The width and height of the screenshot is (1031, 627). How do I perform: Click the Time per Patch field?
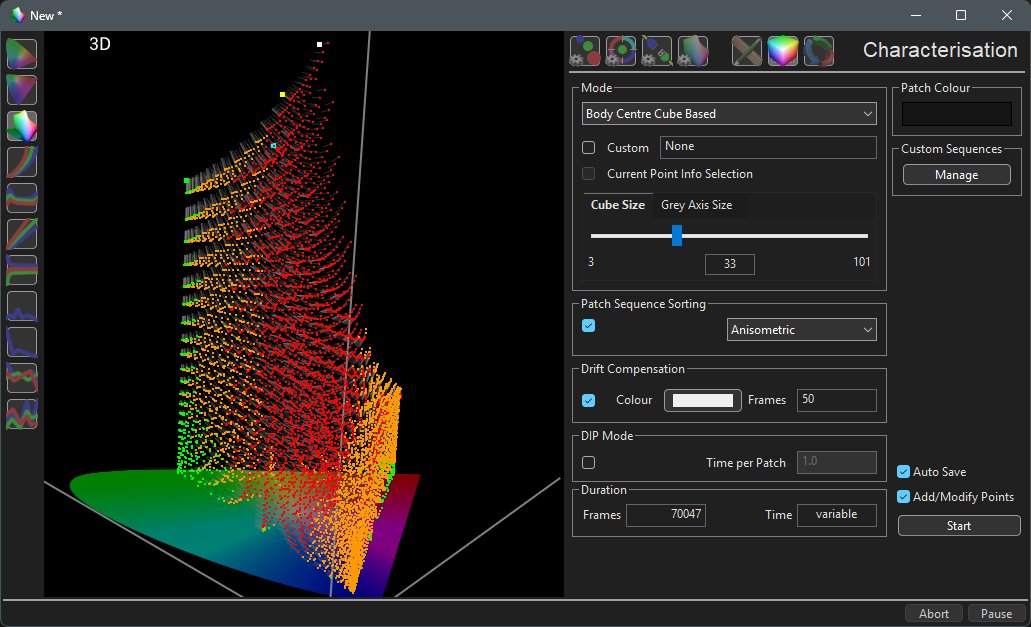(x=836, y=462)
